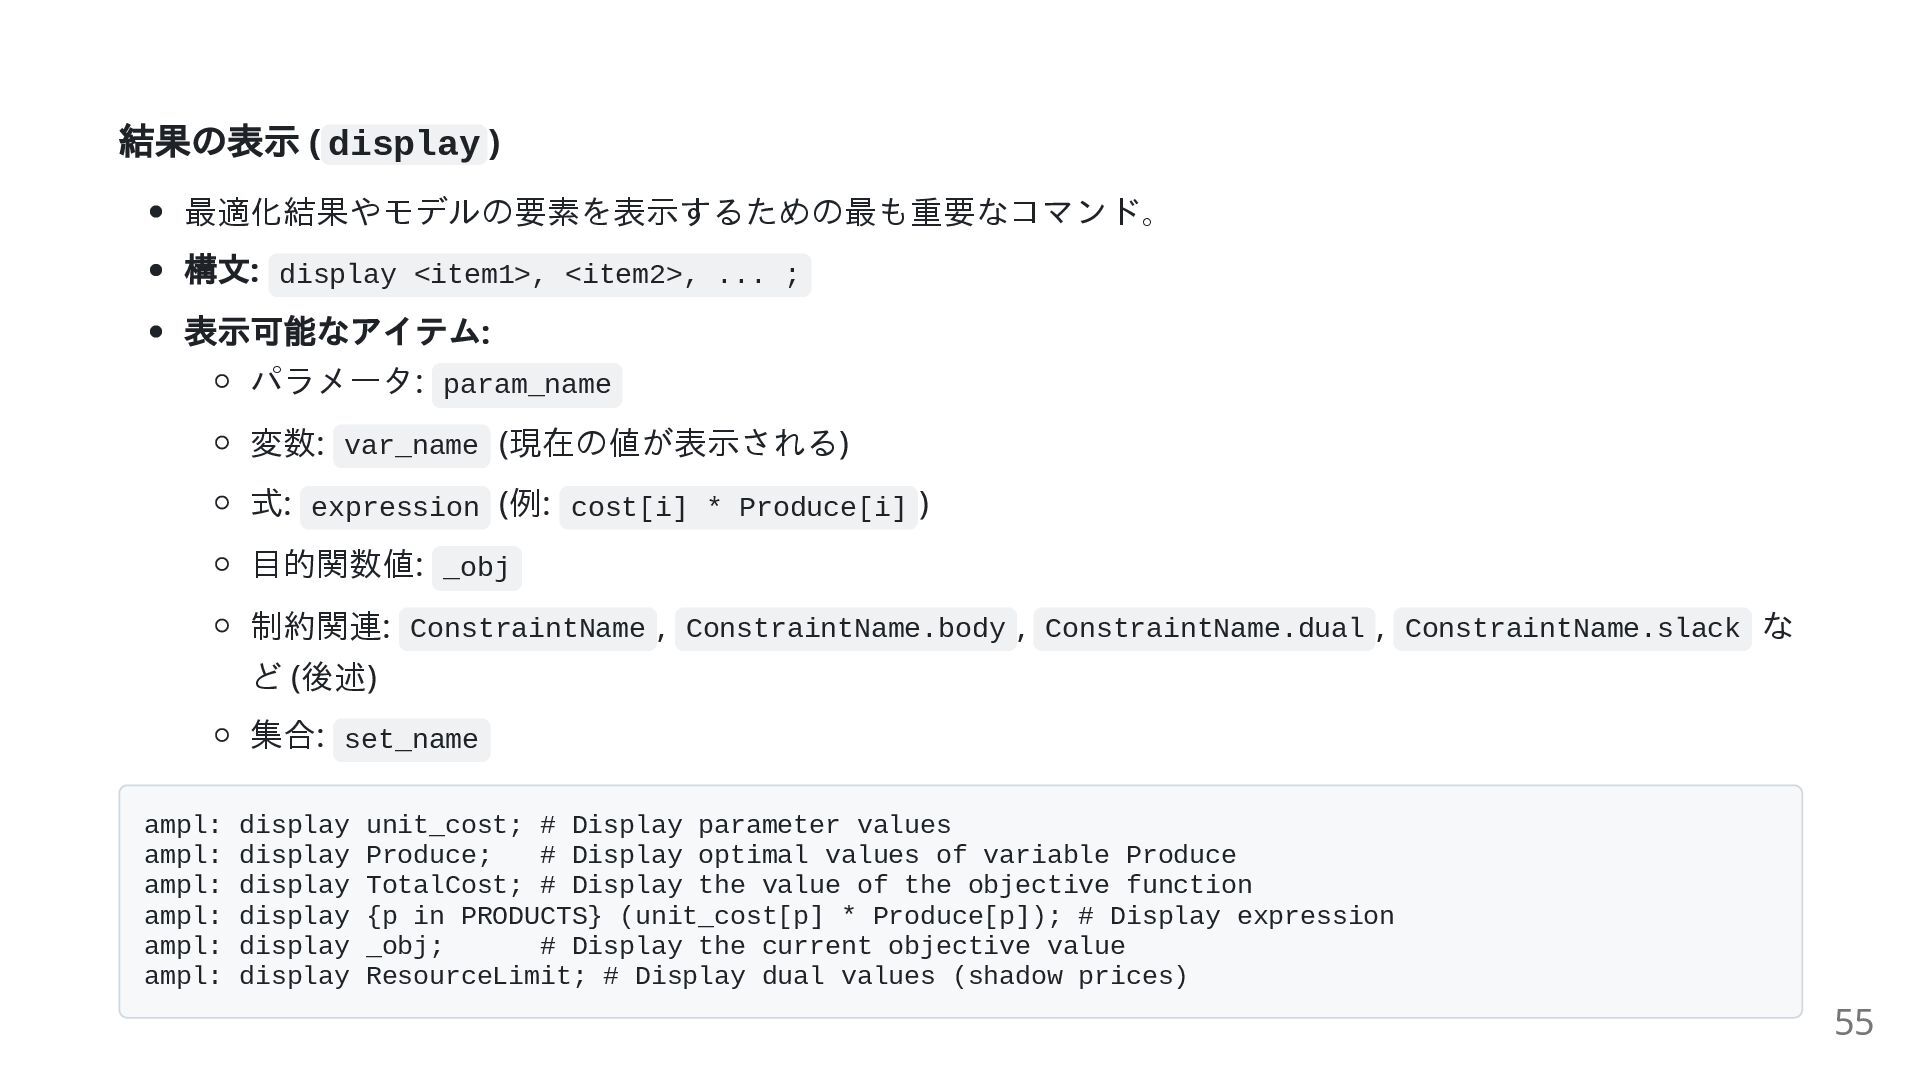Click the _obj inline code in the bullet list
The width and height of the screenshot is (1920, 1080).
[x=476, y=568]
